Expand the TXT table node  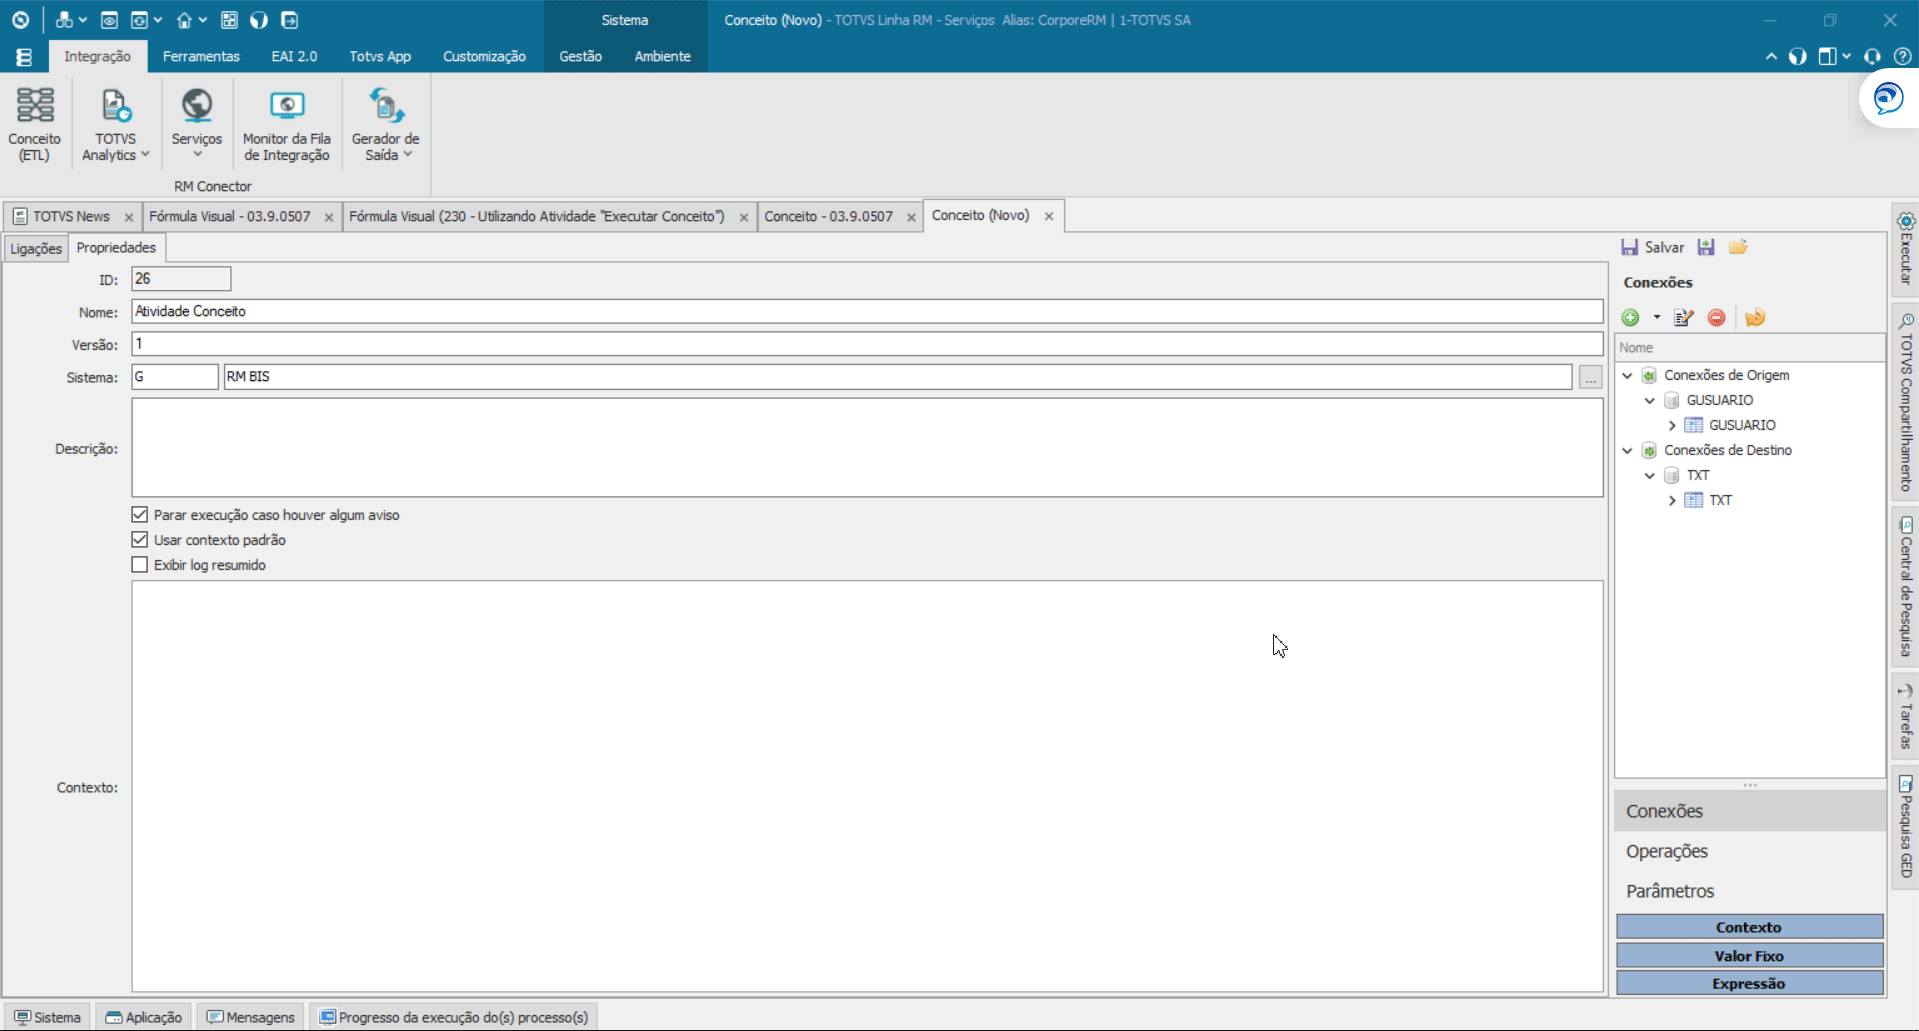(1672, 500)
